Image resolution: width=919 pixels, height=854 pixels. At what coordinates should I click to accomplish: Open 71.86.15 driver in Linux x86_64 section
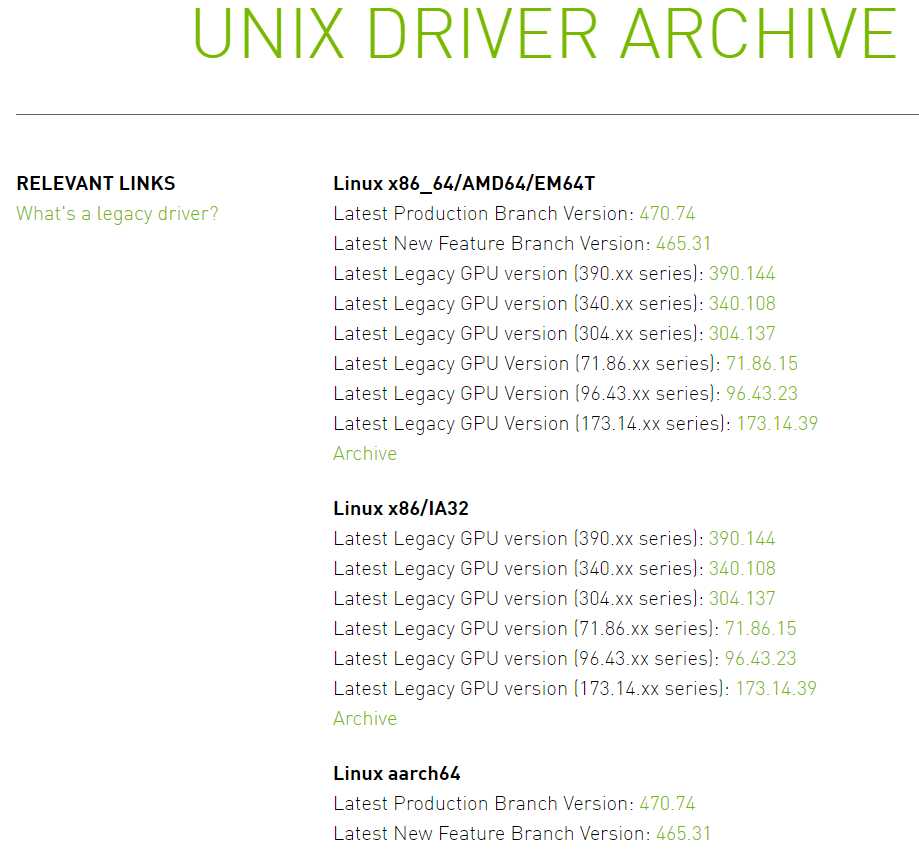click(x=762, y=363)
